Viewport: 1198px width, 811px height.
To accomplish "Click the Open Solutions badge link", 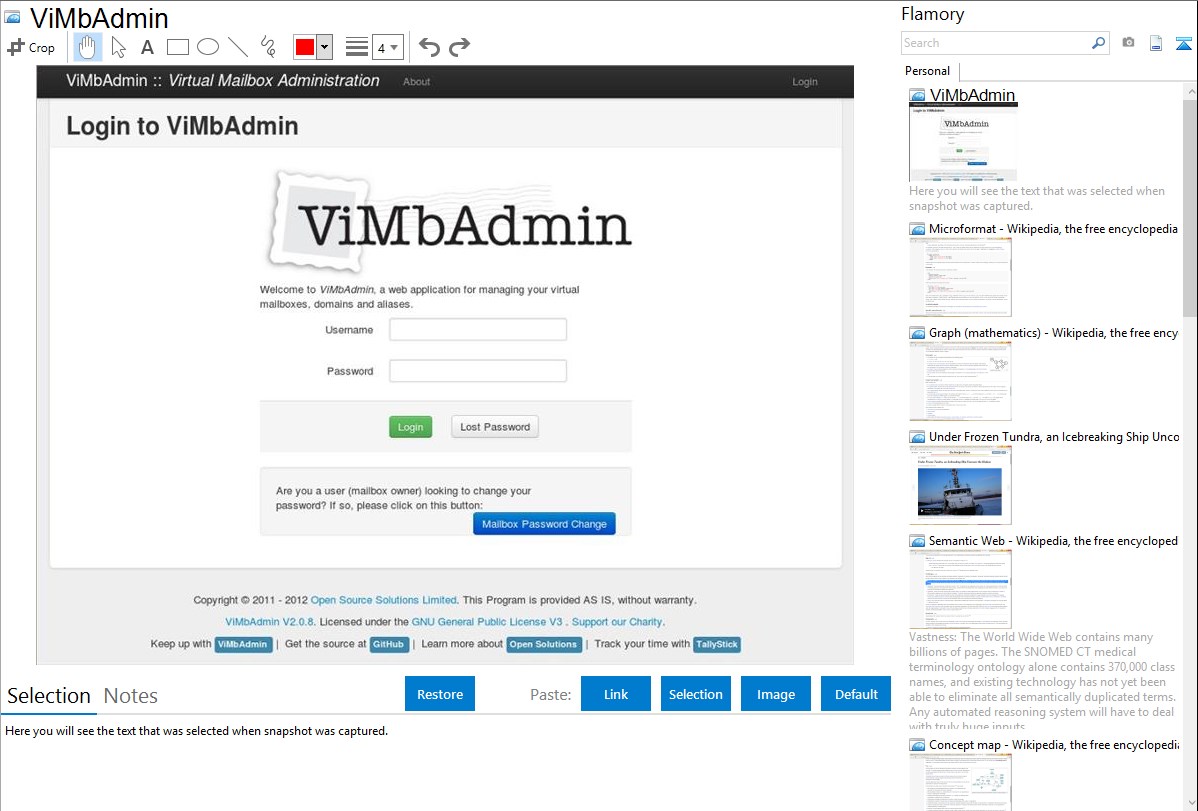I will 543,644.
